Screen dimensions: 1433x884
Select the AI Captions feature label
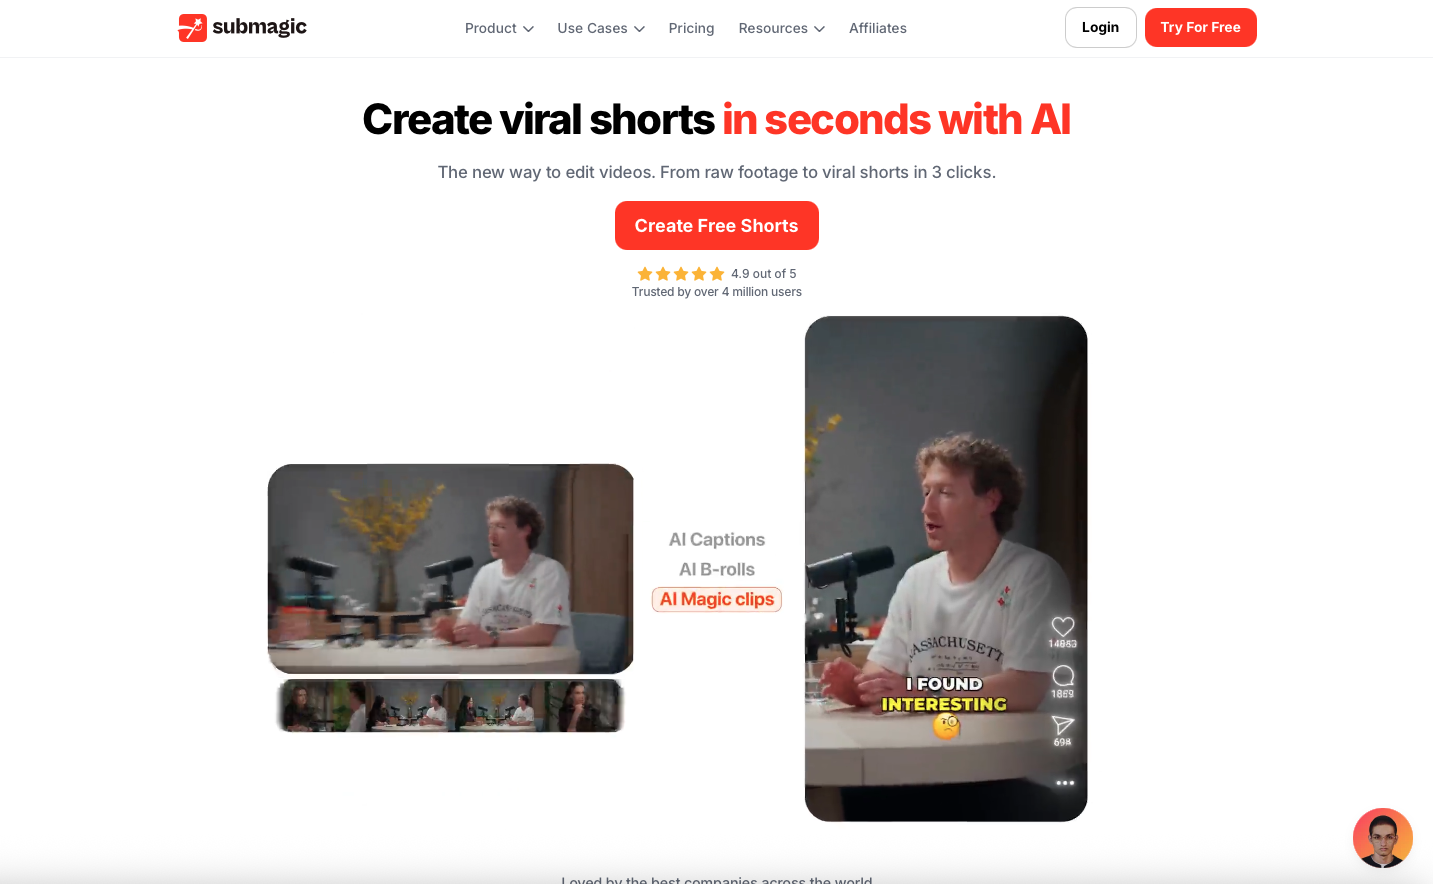tap(717, 540)
